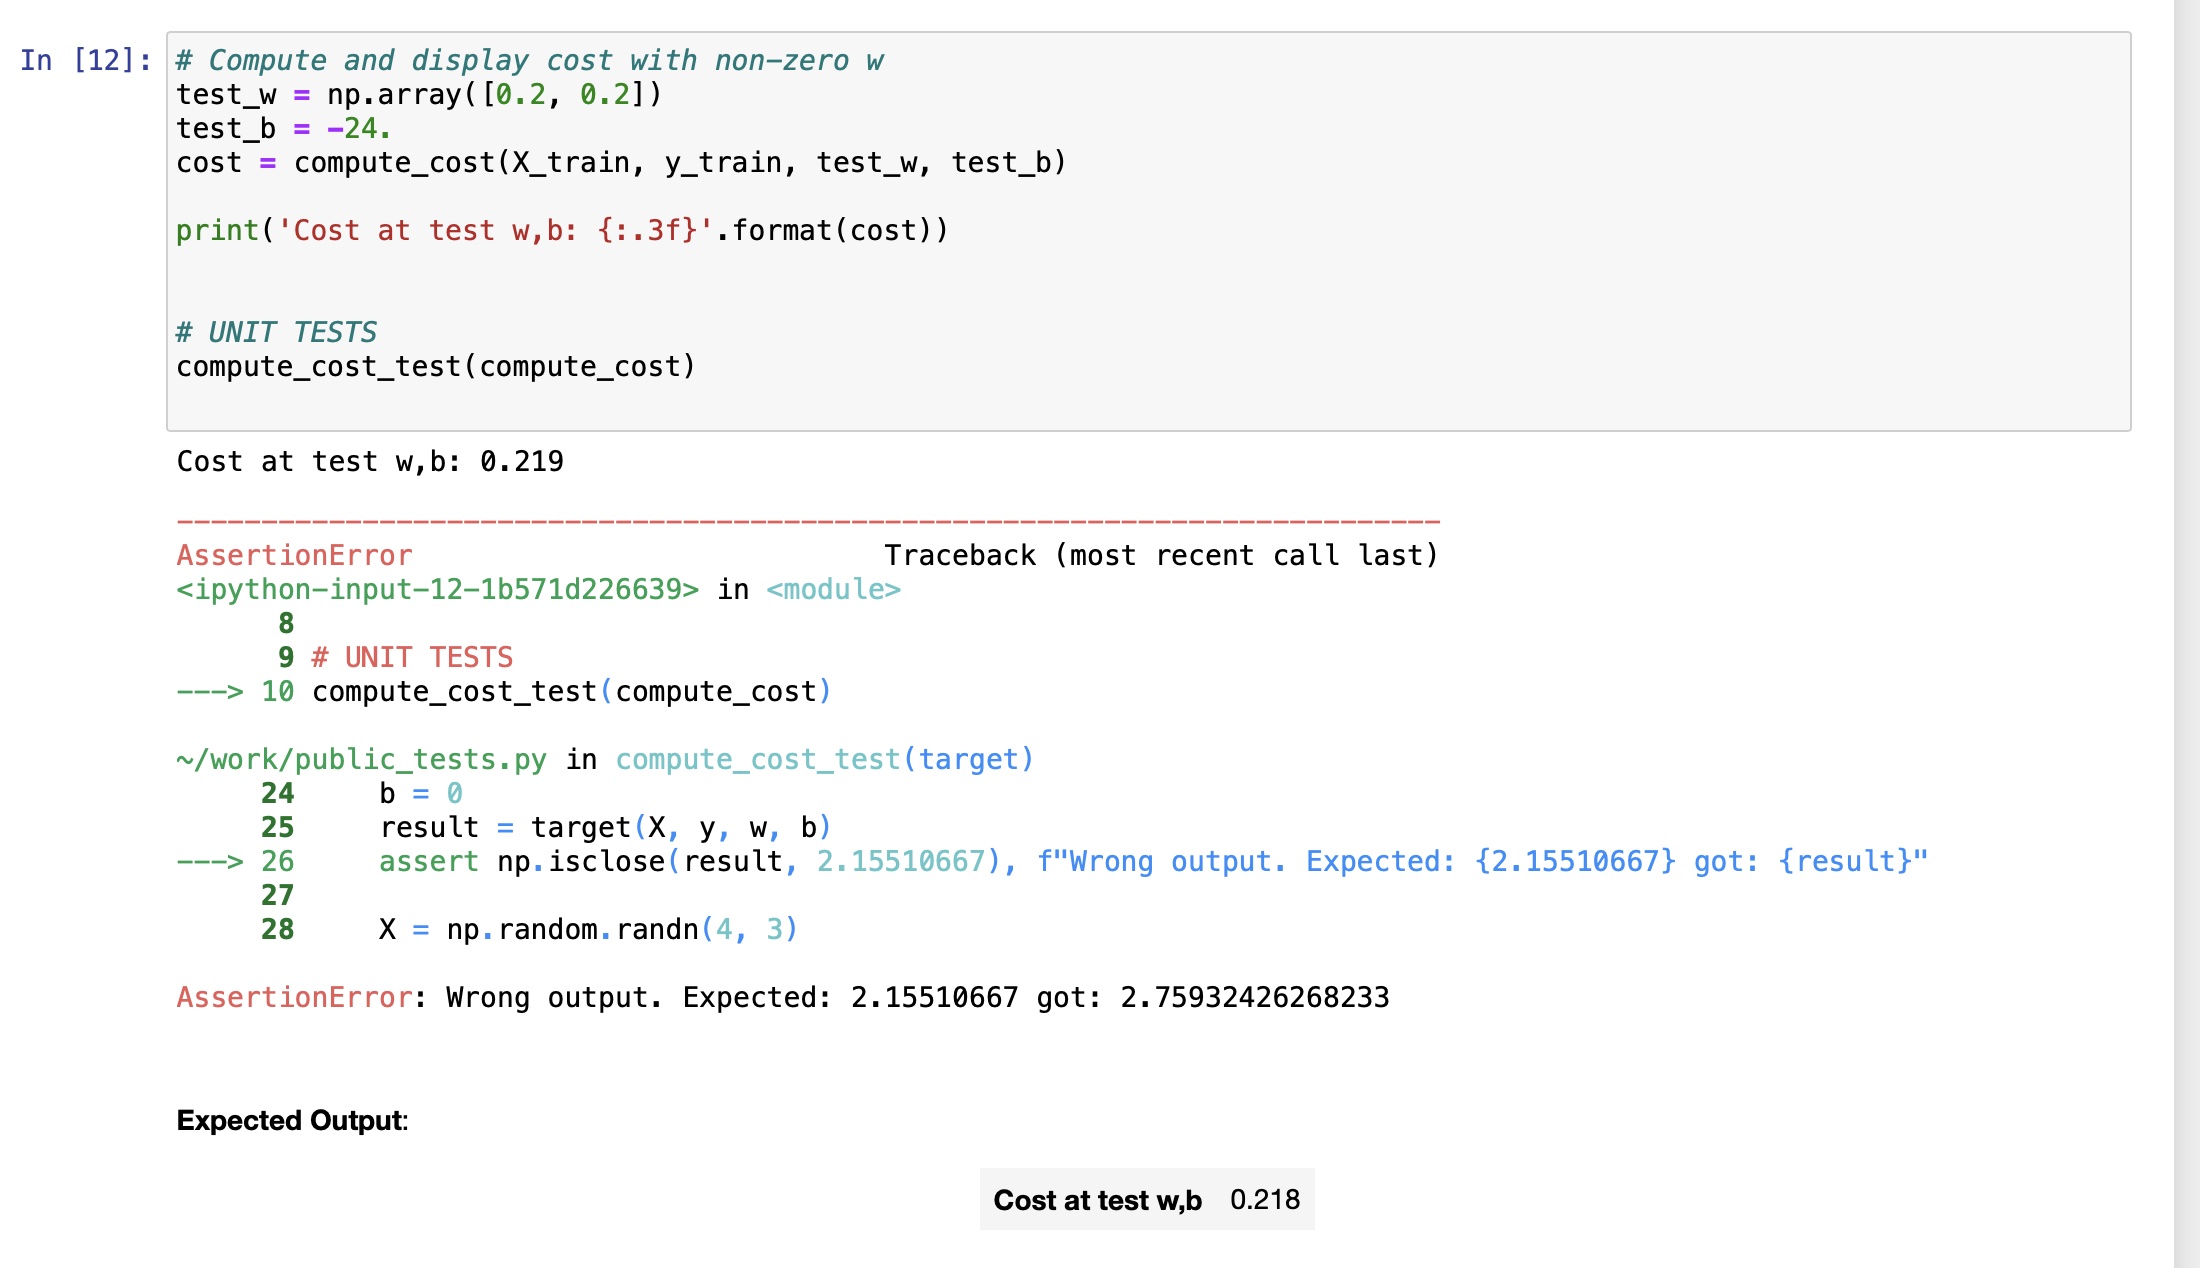Click the ~/work/public_tests.py file path
This screenshot has height=1268, width=2200.
click(361, 760)
